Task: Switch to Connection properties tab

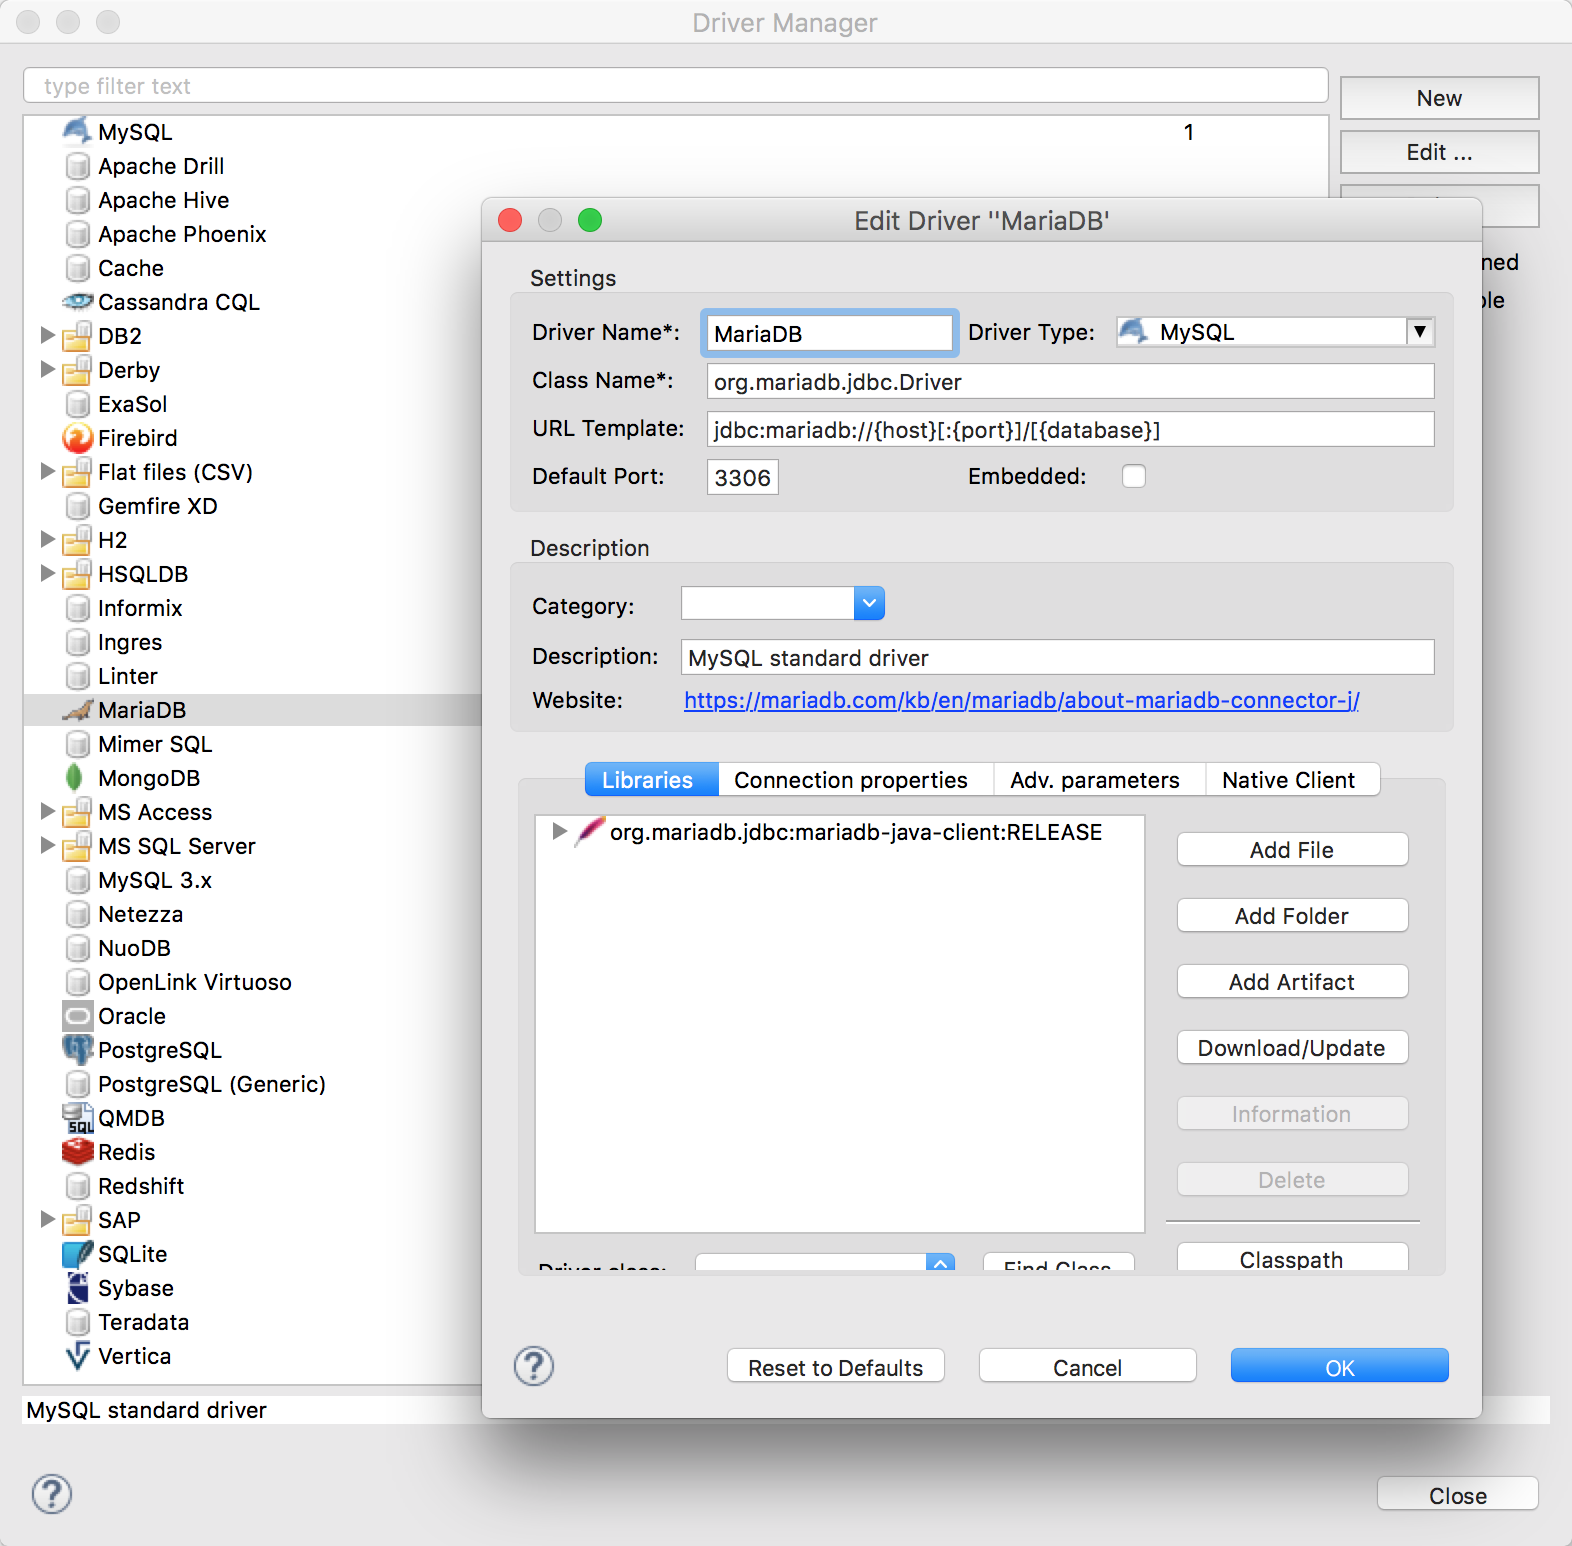Action: tap(850, 780)
